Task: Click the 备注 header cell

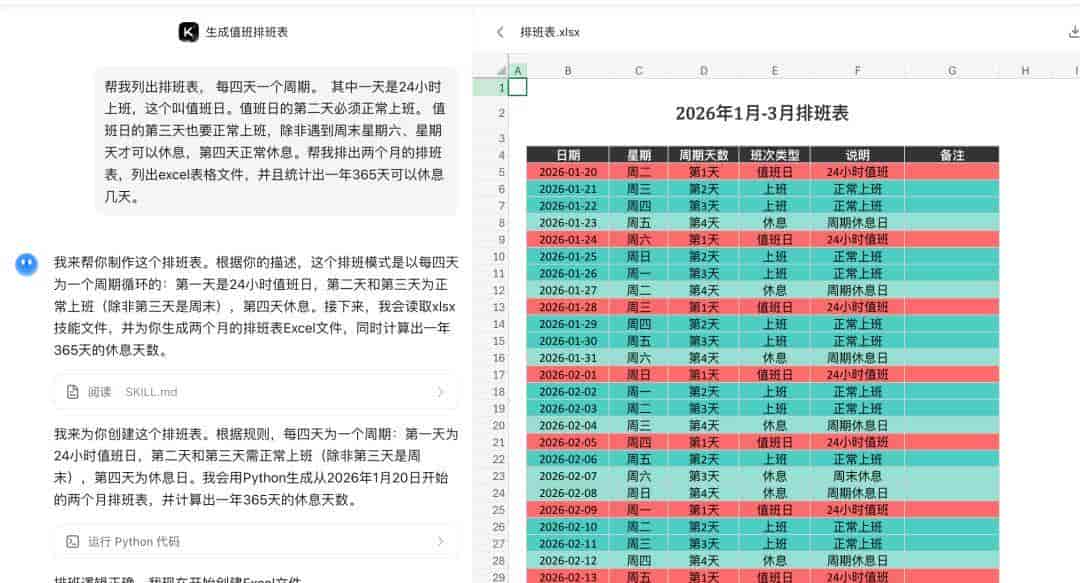Action: (x=952, y=155)
